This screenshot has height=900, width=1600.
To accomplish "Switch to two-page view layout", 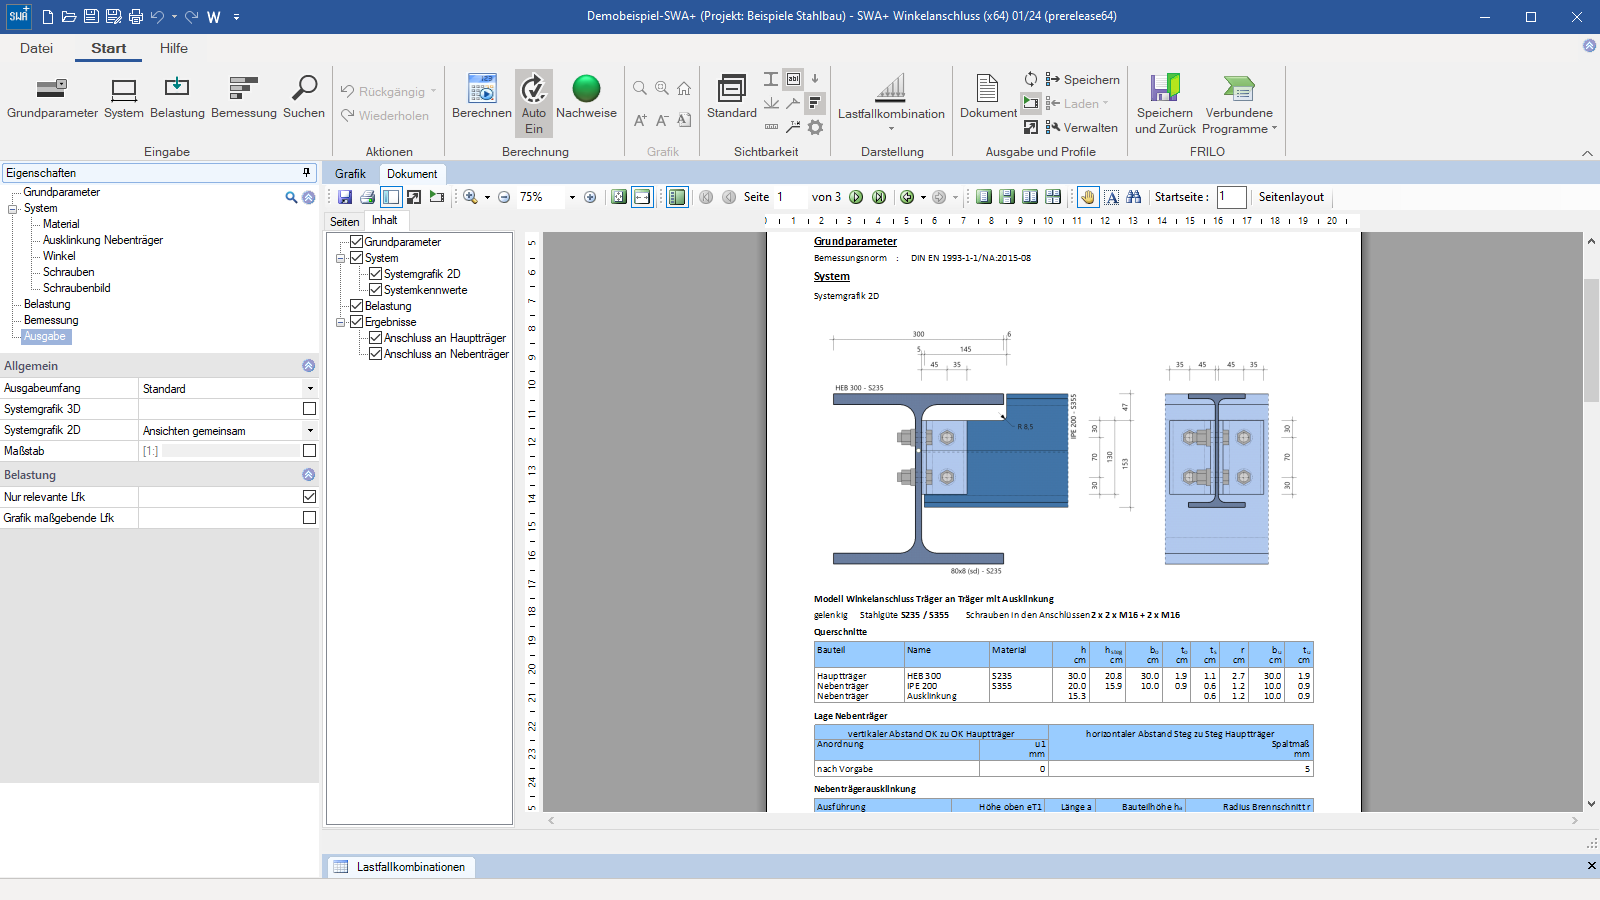I will point(1029,197).
